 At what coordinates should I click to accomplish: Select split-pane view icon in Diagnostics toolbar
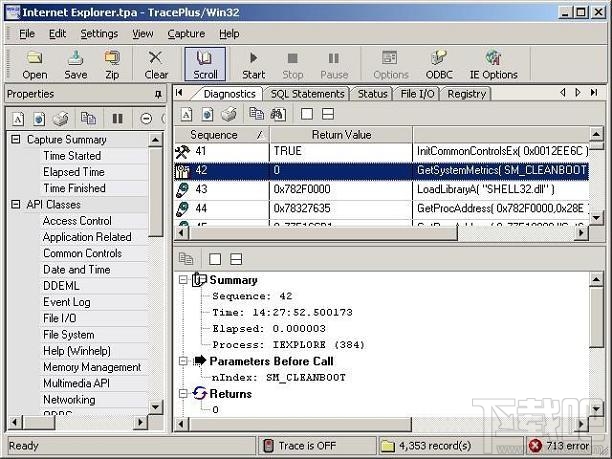coord(328,114)
